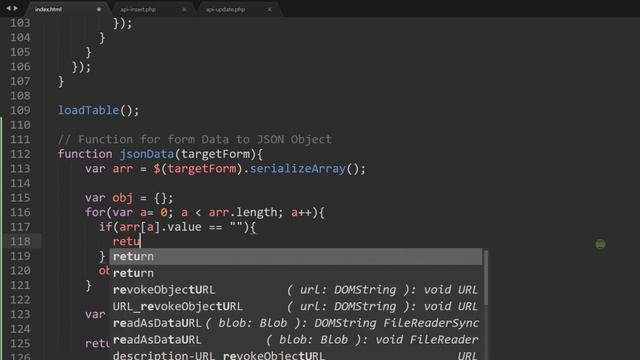
Task: Click line number 123 in gutter
Action: click(x=20, y=314)
